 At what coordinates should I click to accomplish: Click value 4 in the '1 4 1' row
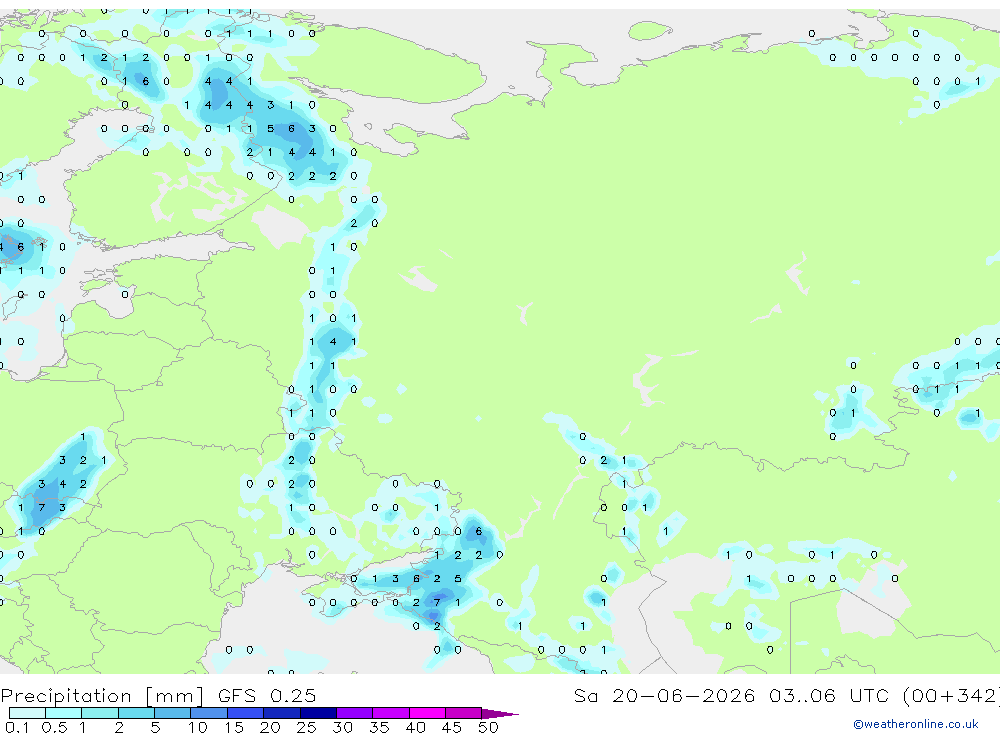[333, 342]
